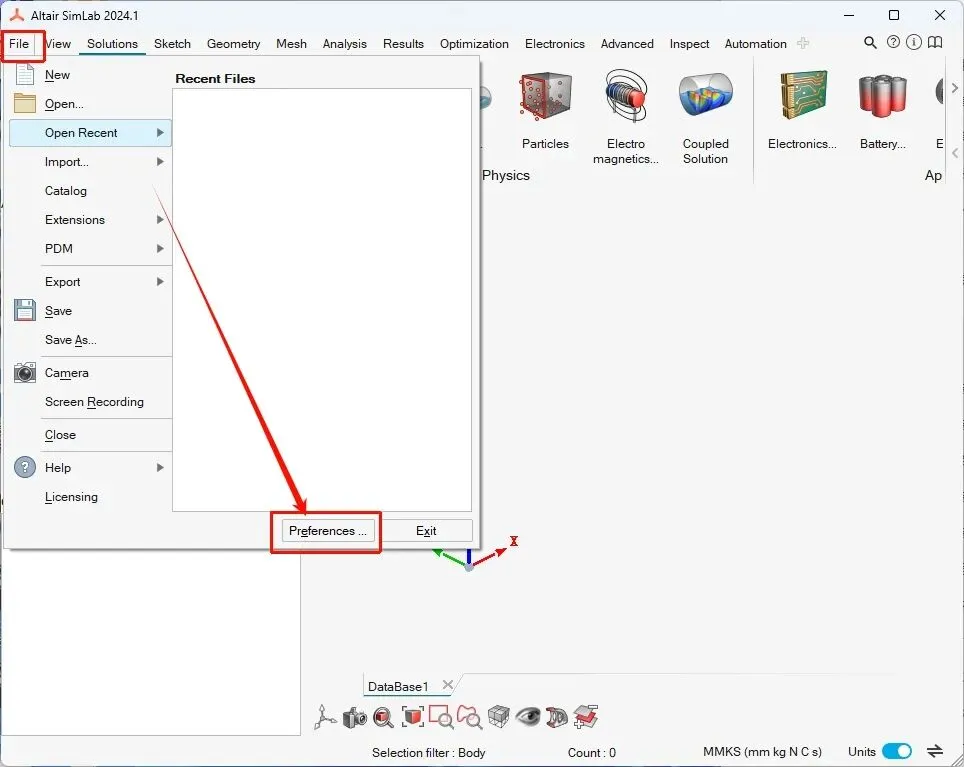
Task: Click the layers add/remove icon
Action: 585,717
